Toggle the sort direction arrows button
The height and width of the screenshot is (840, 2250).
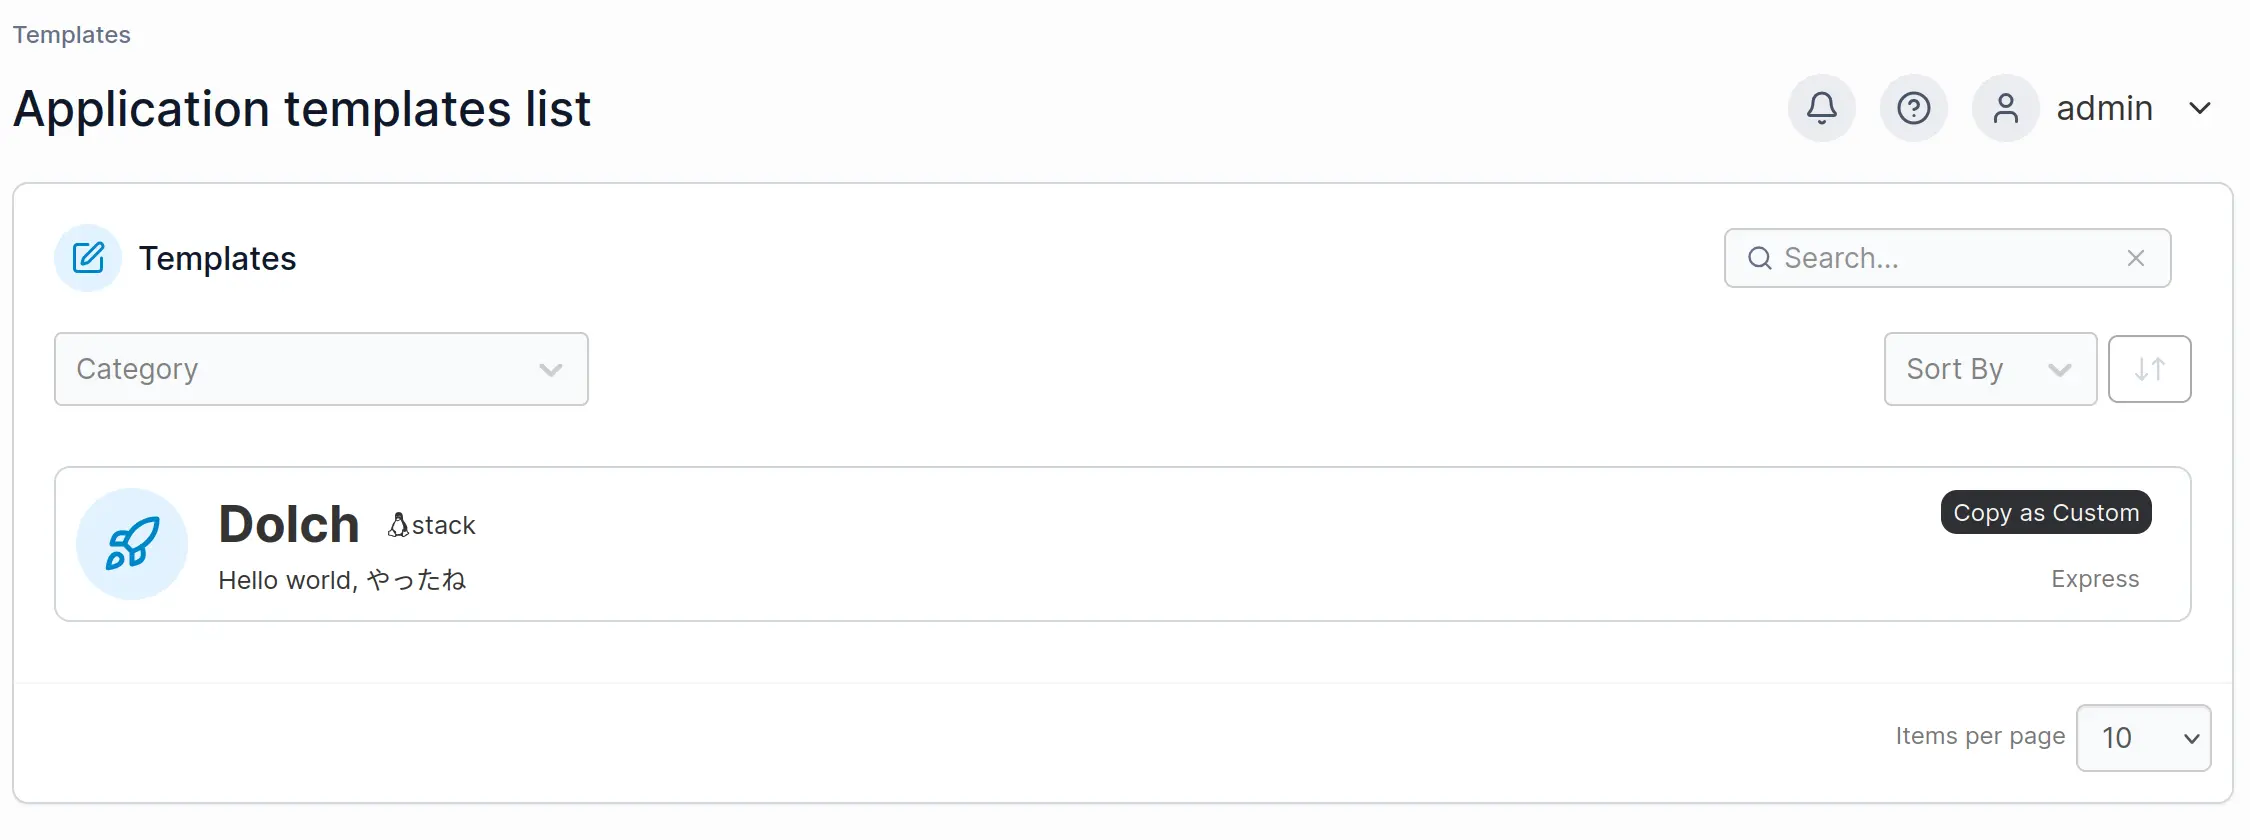click(2149, 369)
